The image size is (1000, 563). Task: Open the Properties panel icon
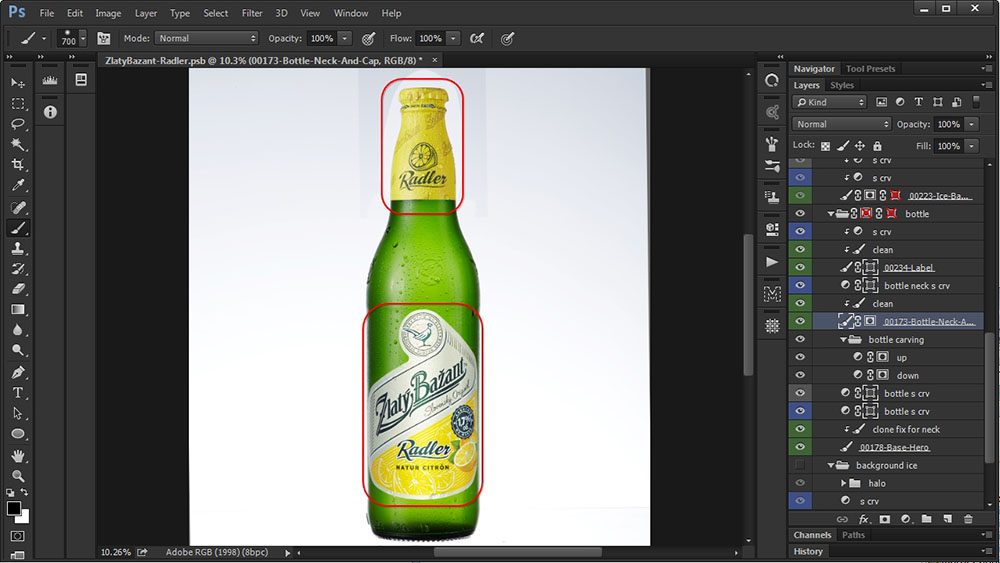pos(81,80)
